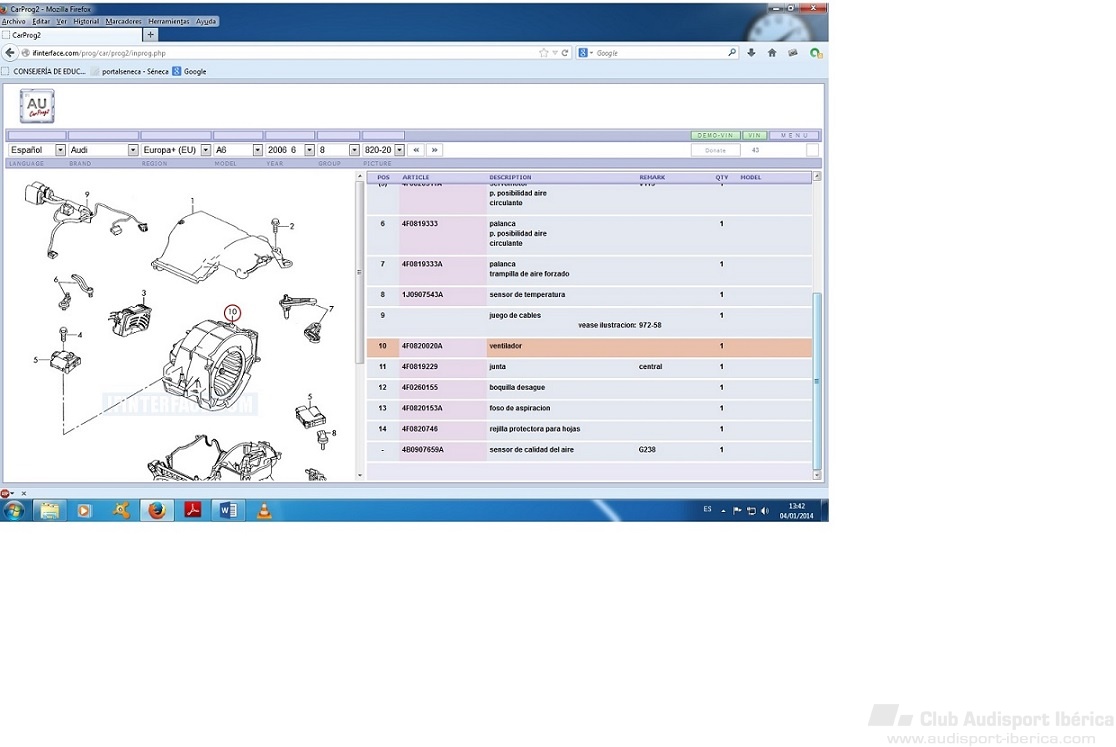Screen dimensions: 1116x747
Task: Select the foso de aspiracion row
Action: (589, 408)
